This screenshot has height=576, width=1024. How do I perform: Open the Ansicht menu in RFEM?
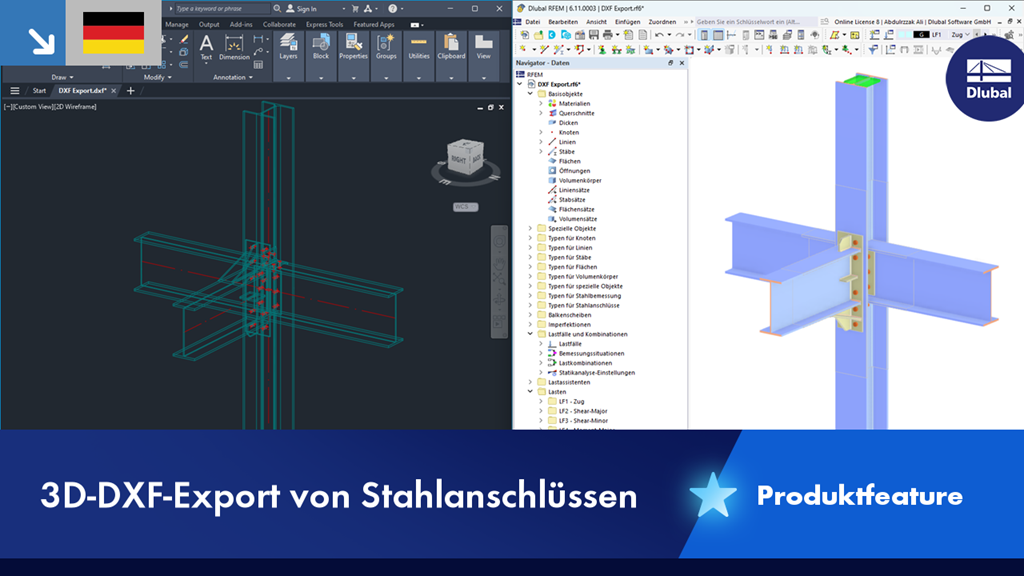(x=596, y=22)
